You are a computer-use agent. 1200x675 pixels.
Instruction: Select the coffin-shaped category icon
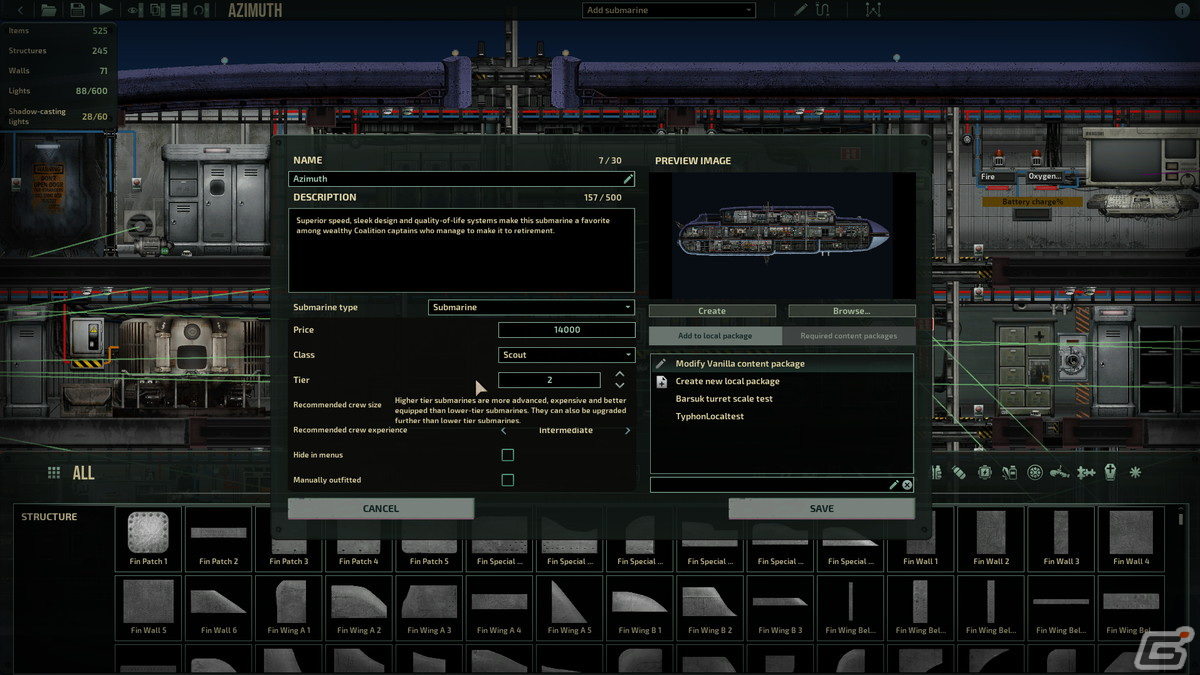click(x=1110, y=472)
